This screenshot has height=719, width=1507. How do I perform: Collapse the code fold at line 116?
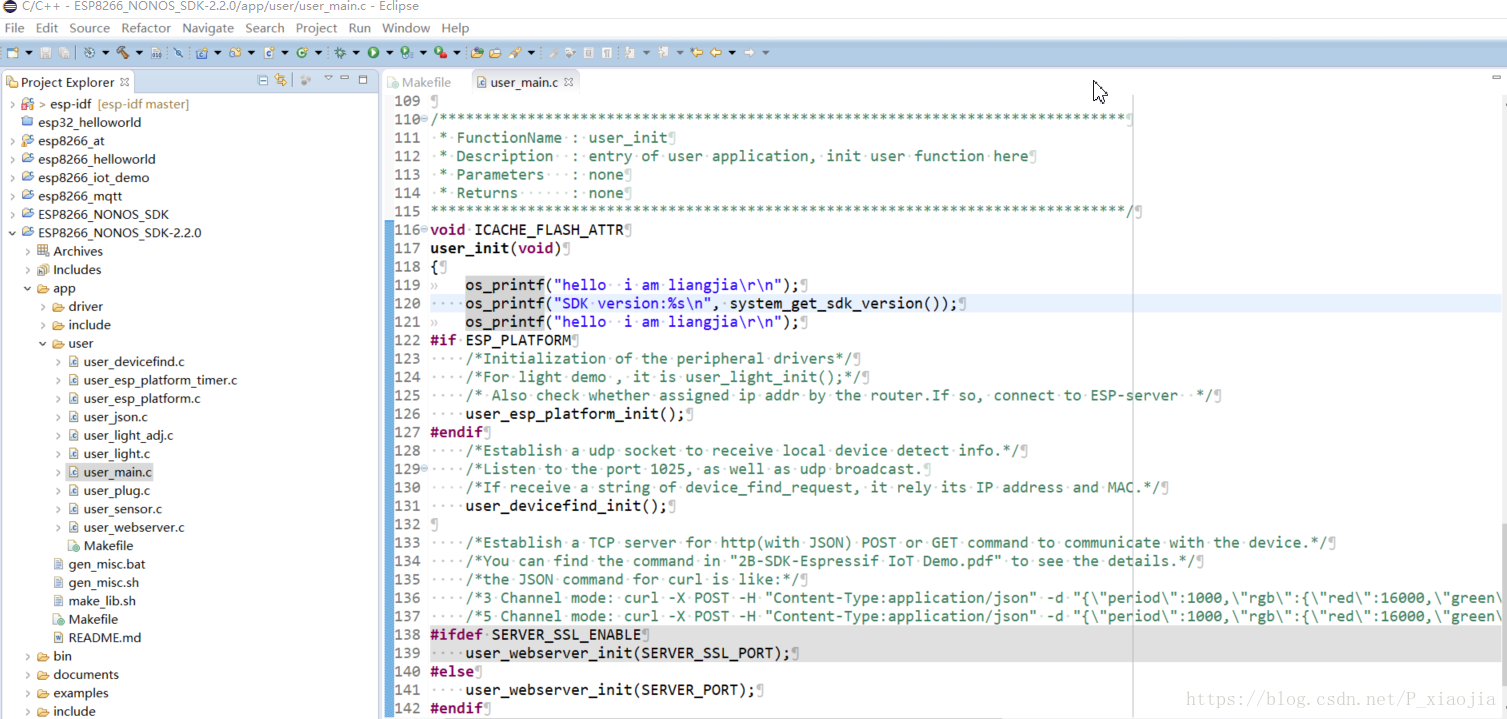click(425, 230)
